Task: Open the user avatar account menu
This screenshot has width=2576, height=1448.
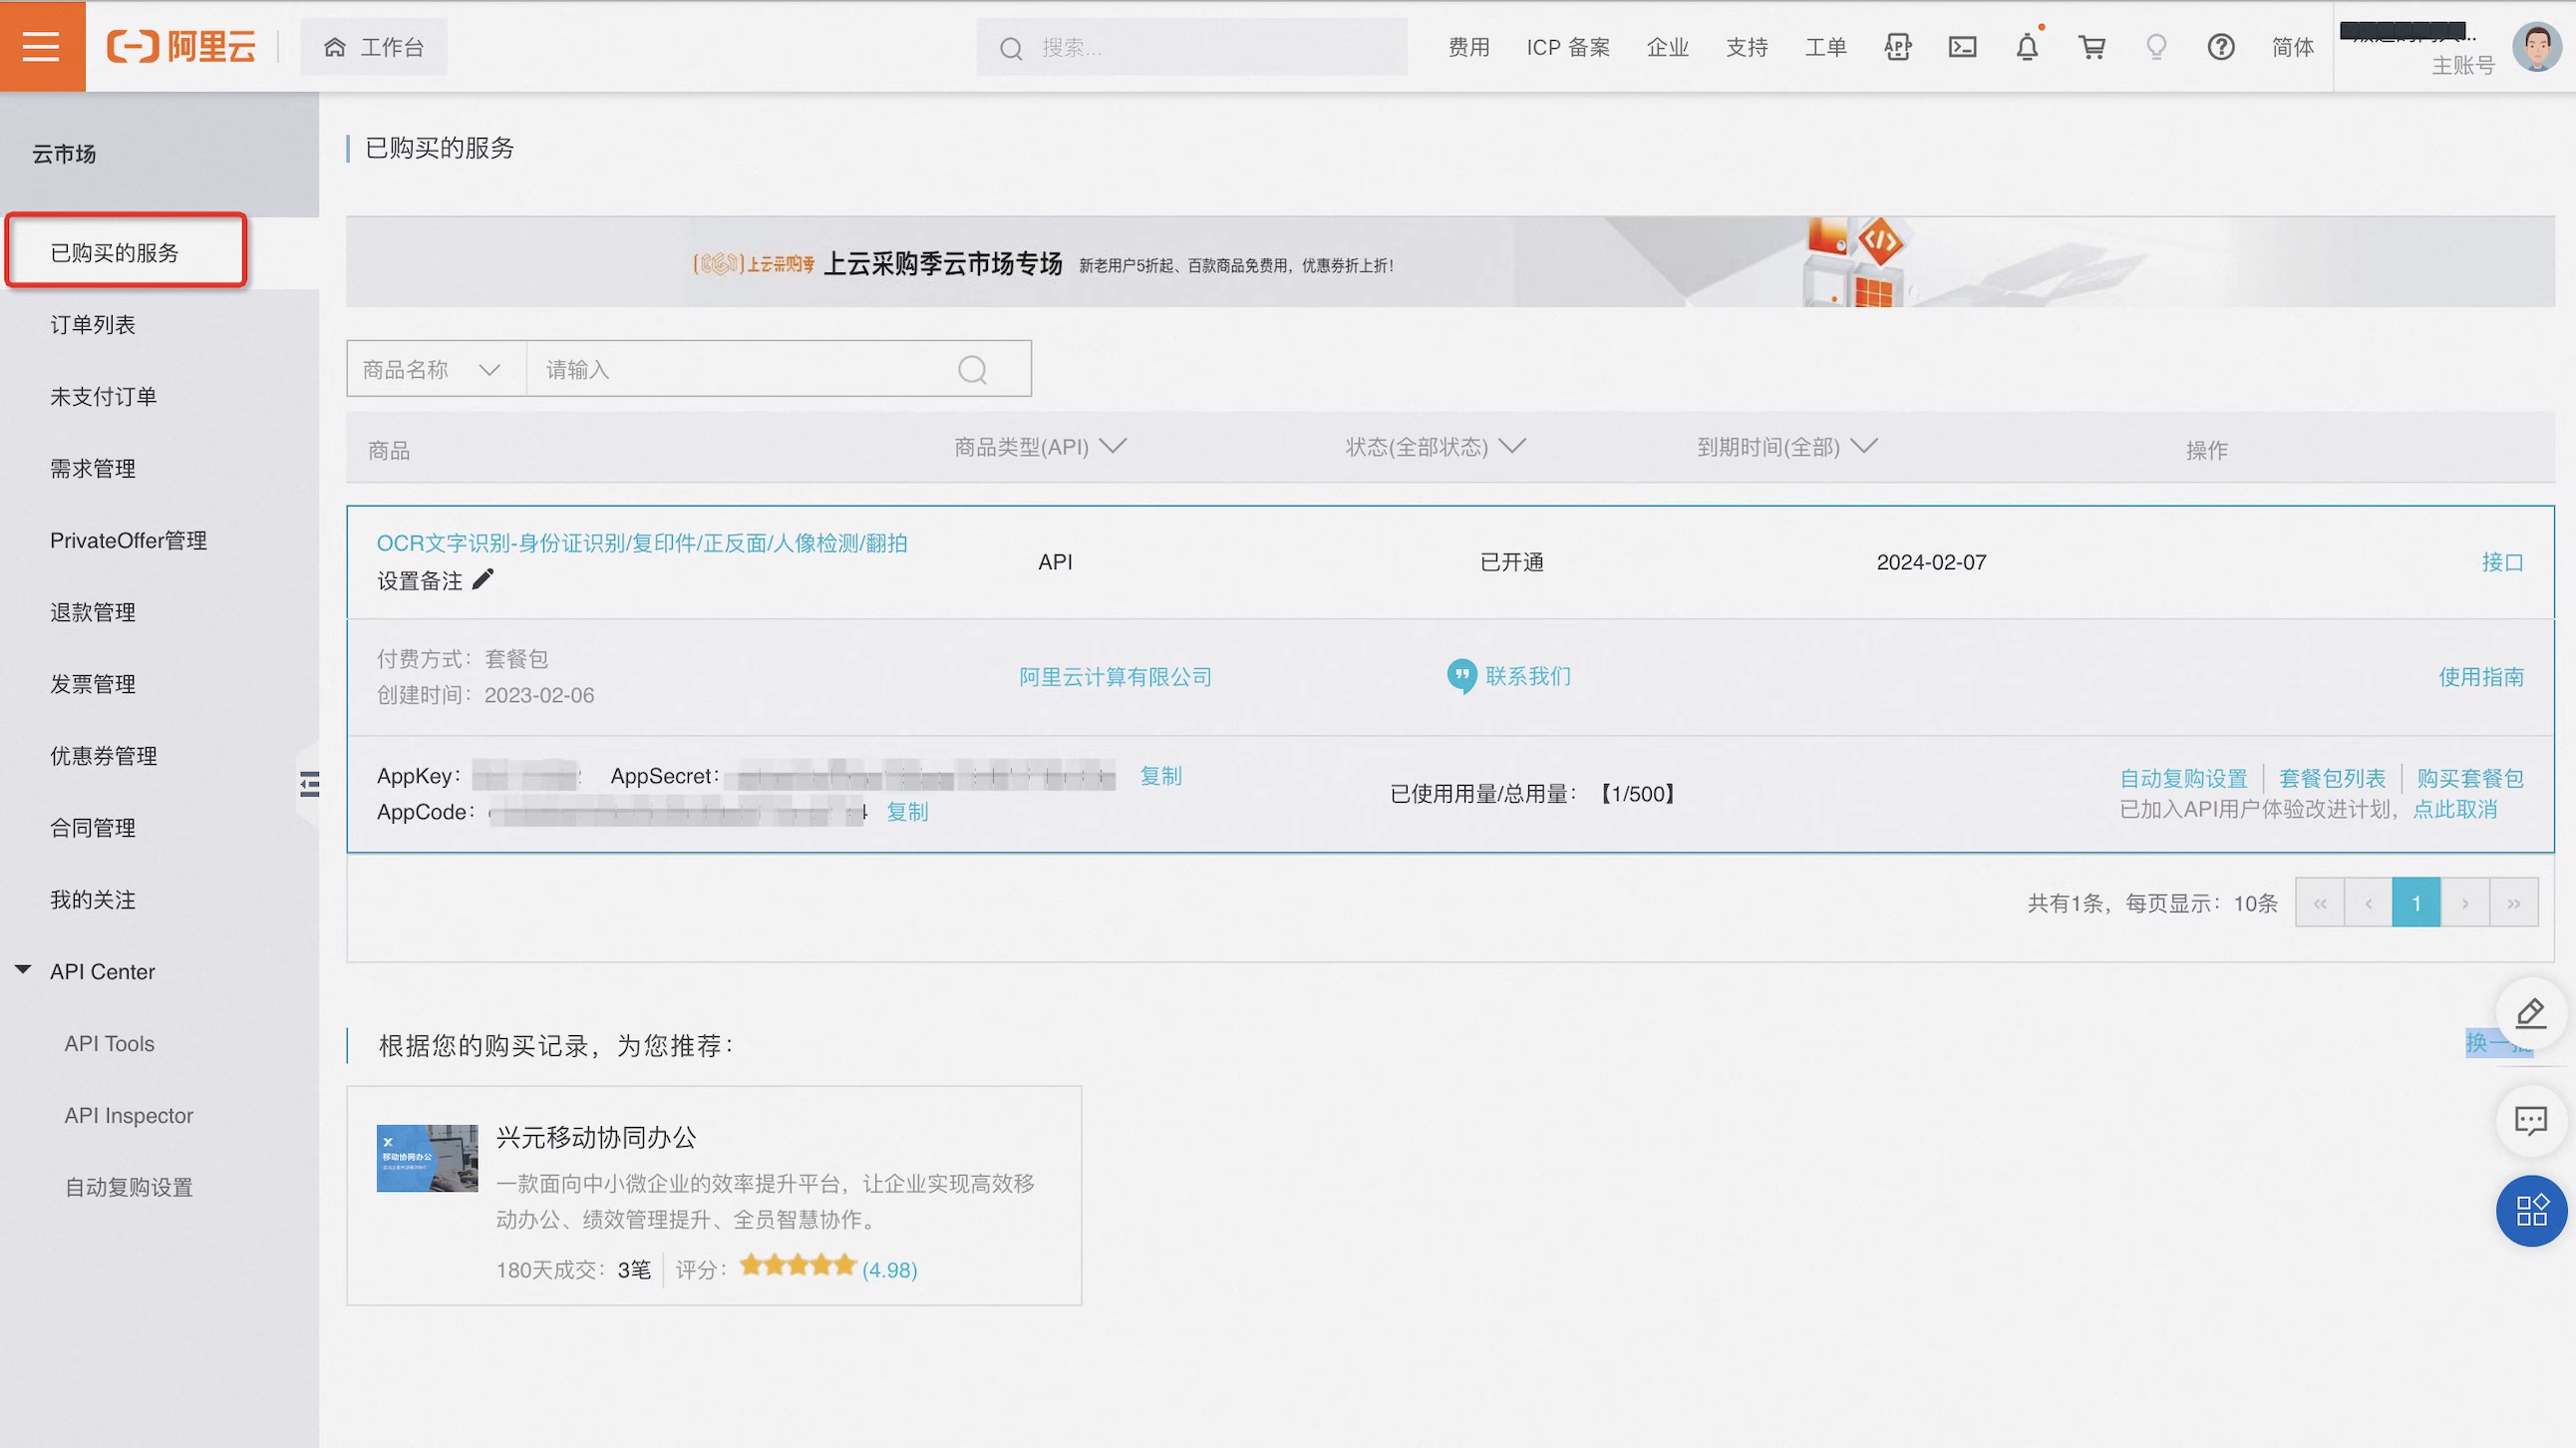Action: click(2537, 47)
